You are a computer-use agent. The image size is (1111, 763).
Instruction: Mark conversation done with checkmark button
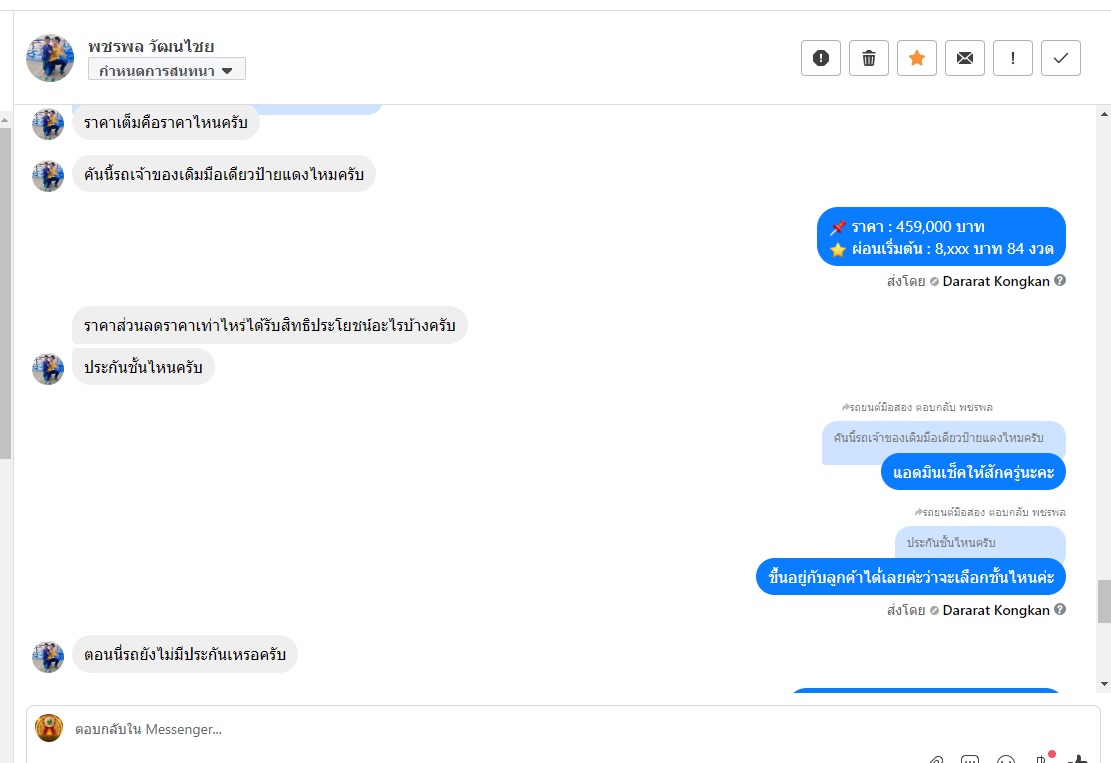1061,58
